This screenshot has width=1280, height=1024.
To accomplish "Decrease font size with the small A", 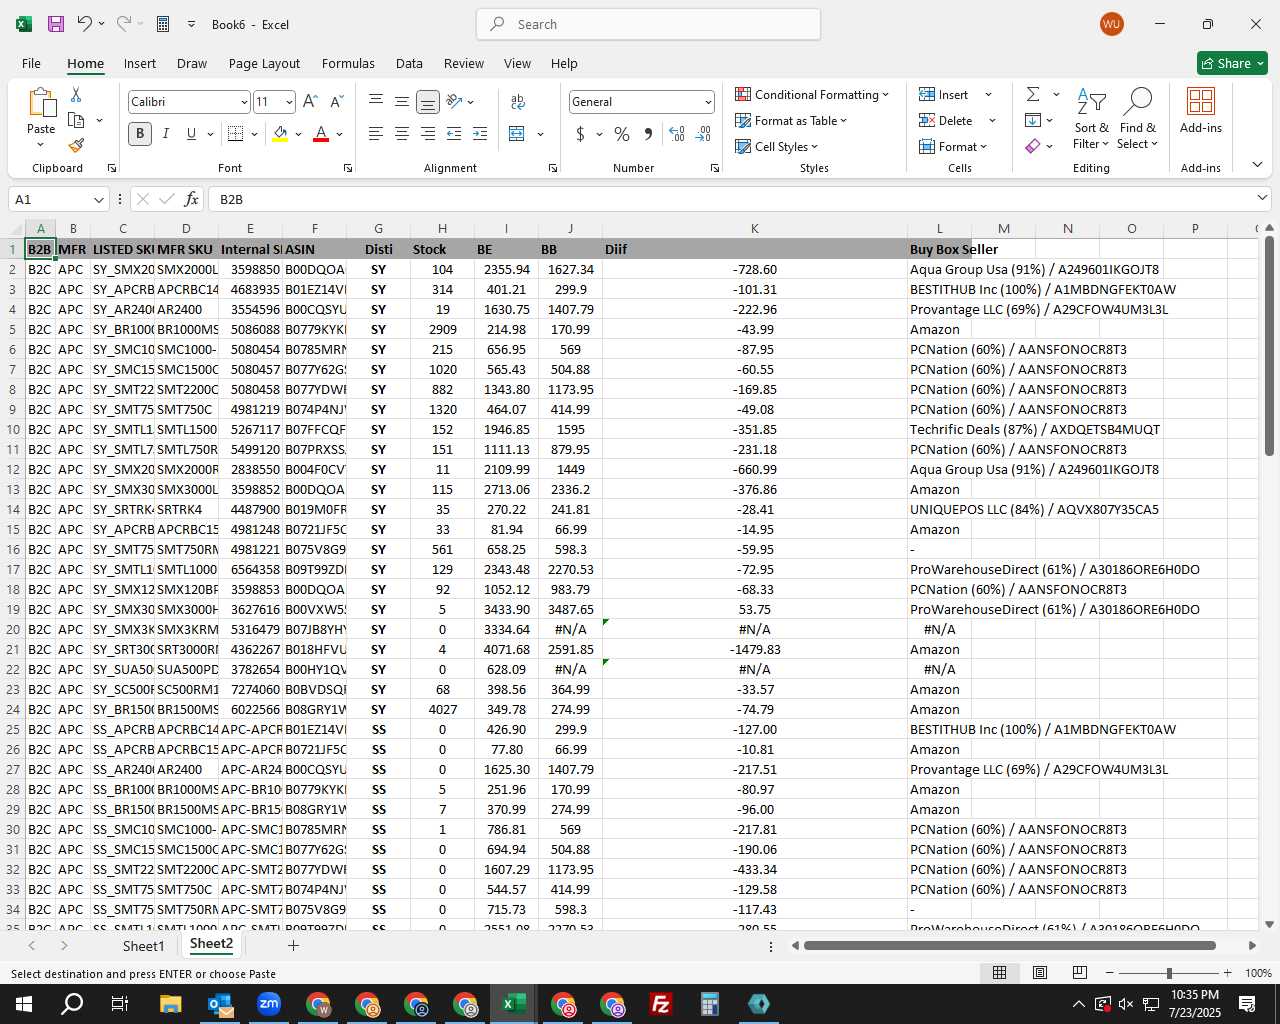I will pos(336,102).
